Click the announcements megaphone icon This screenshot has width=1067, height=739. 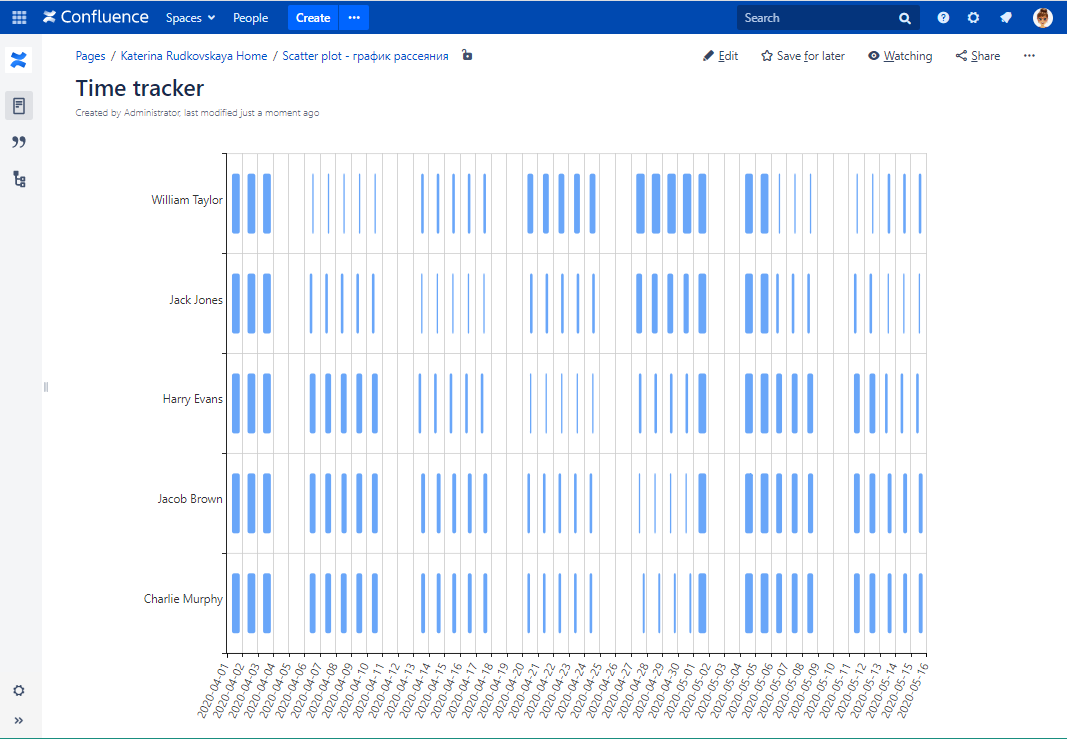click(x=1004, y=17)
